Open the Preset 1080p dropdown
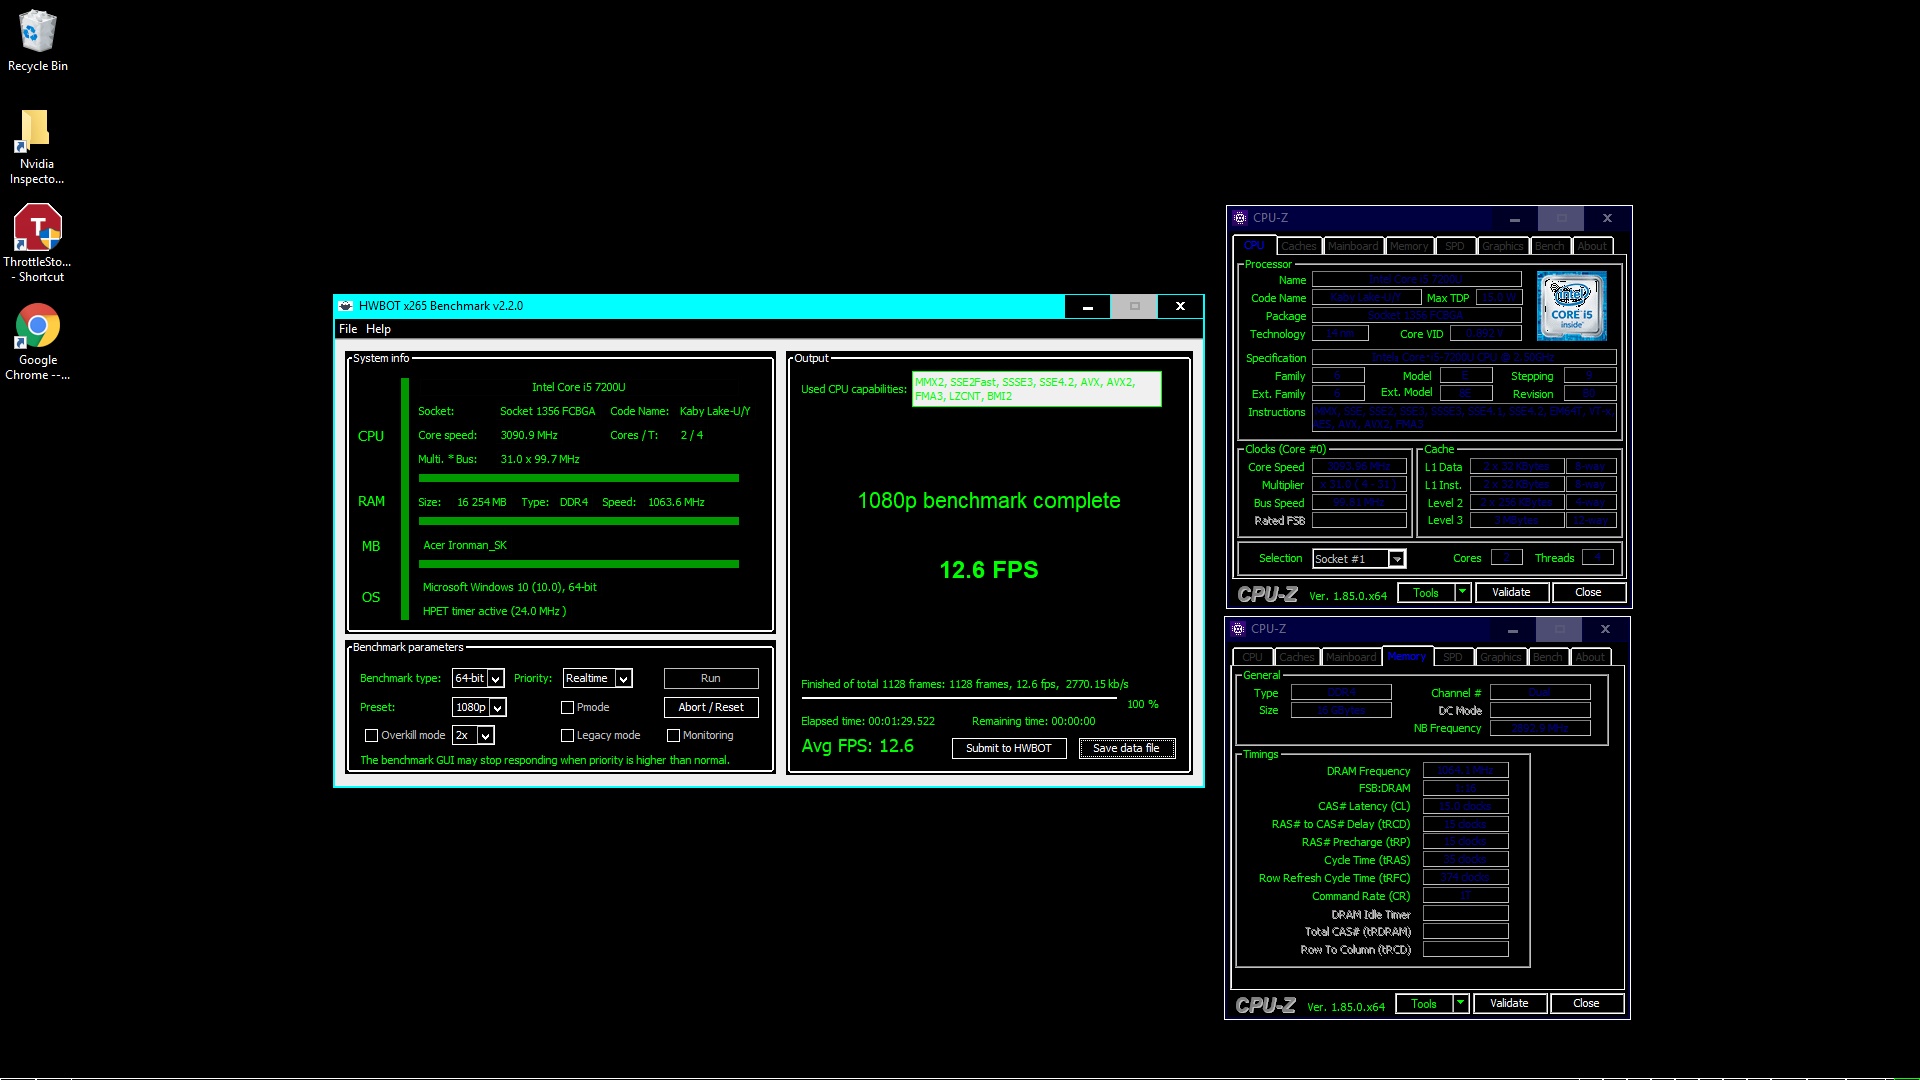The height and width of the screenshot is (1080, 1920). (x=480, y=707)
